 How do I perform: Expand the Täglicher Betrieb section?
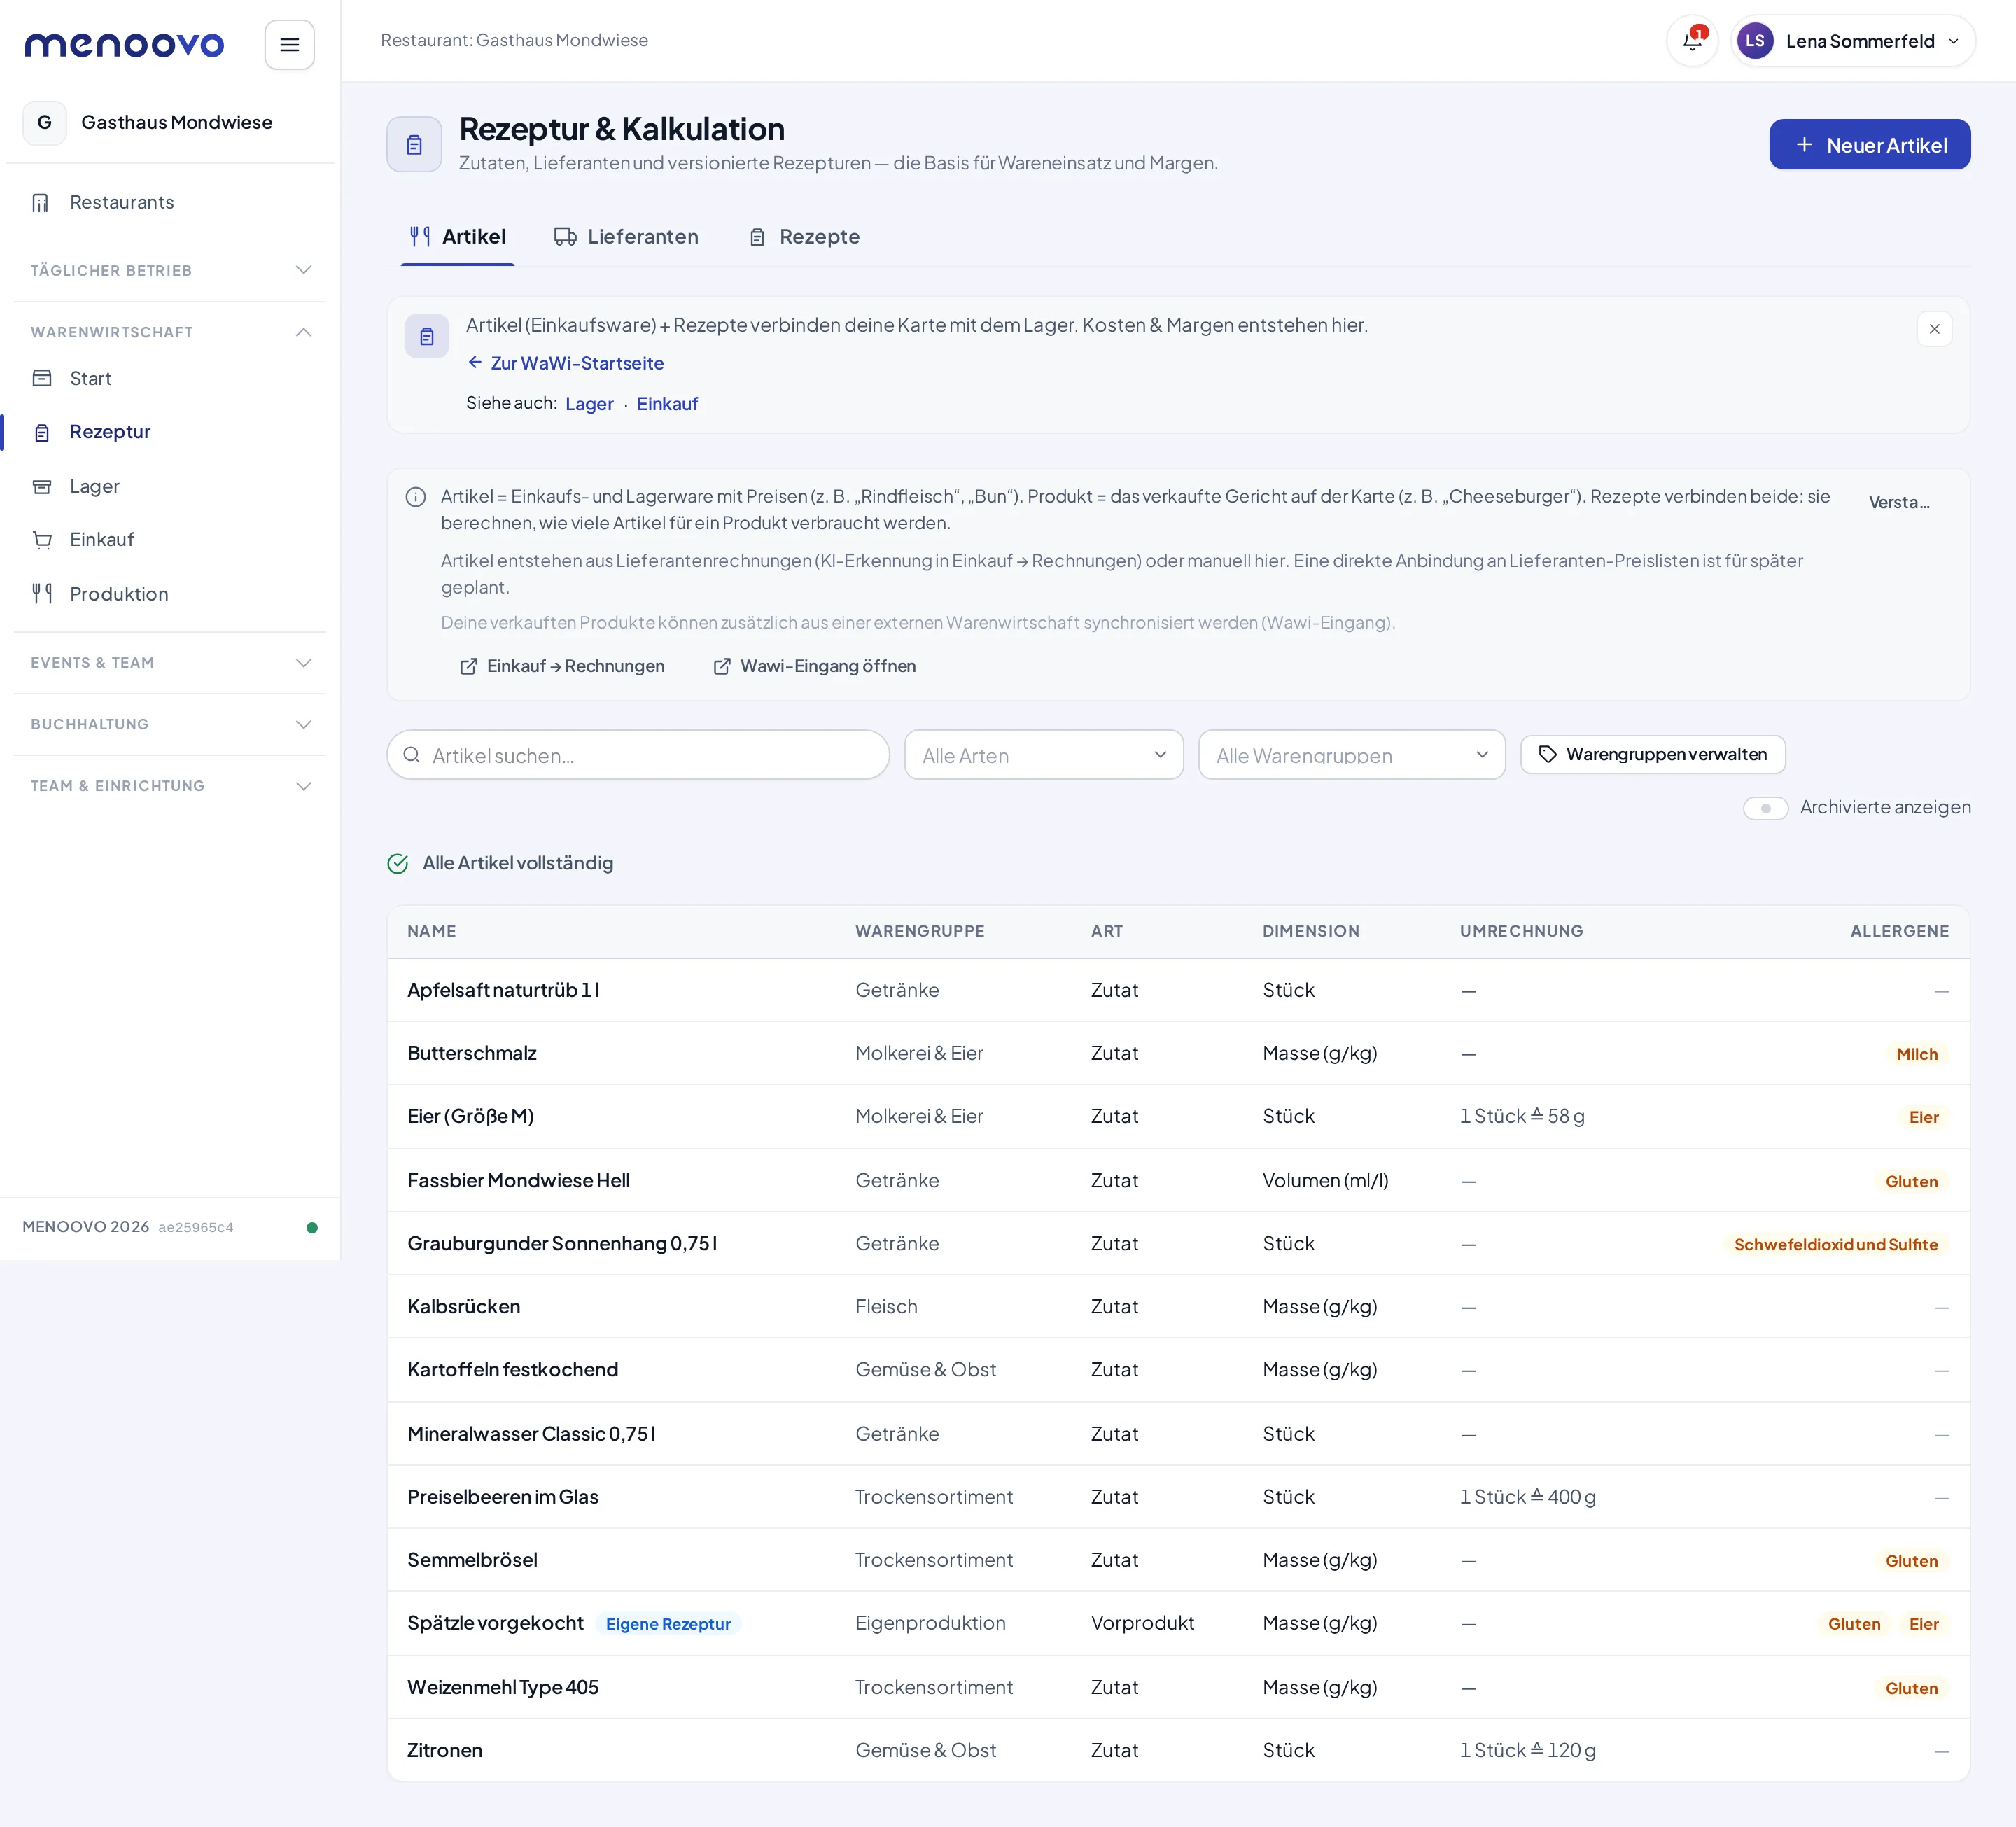click(x=170, y=270)
